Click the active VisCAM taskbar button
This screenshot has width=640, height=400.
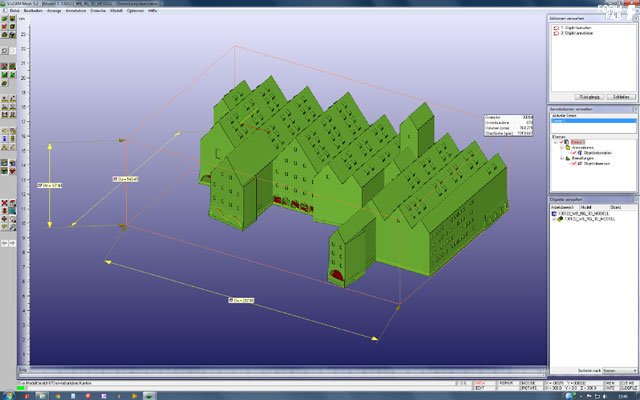(x=149, y=396)
